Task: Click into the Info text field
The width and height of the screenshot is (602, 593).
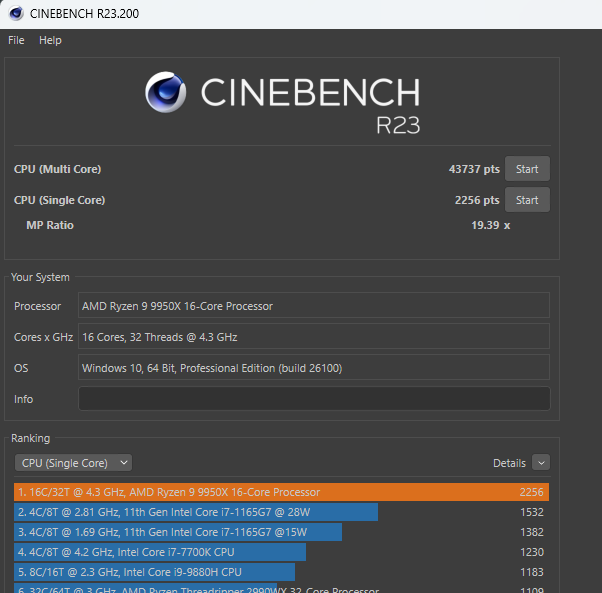Action: (x=314, y=399)
